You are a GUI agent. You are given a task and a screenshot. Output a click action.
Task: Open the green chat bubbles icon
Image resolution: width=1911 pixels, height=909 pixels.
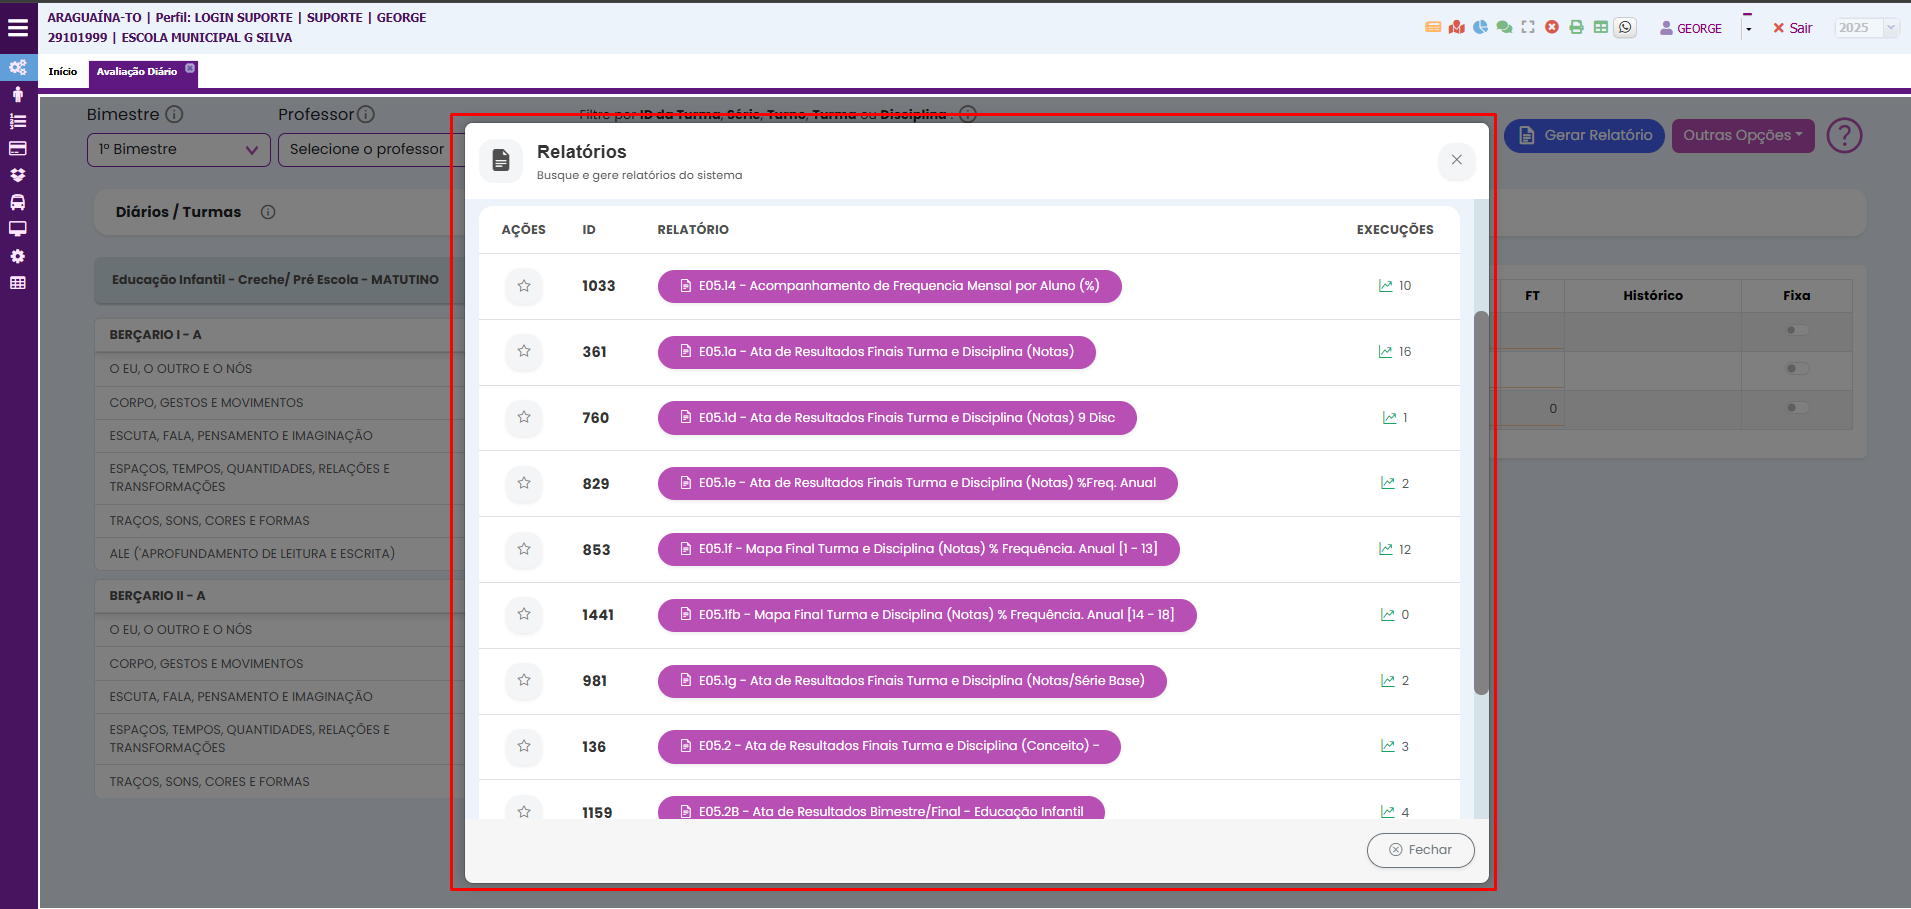pos(1504,28)
